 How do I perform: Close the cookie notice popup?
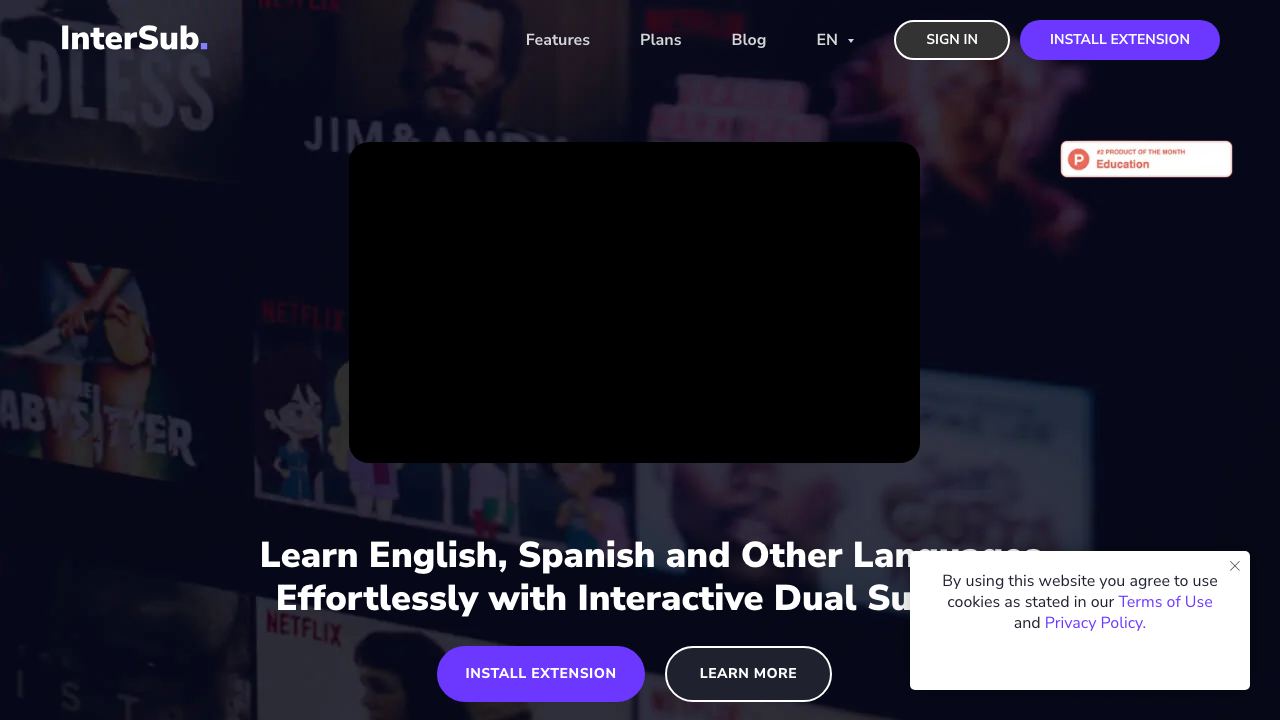coord(1235,566)
